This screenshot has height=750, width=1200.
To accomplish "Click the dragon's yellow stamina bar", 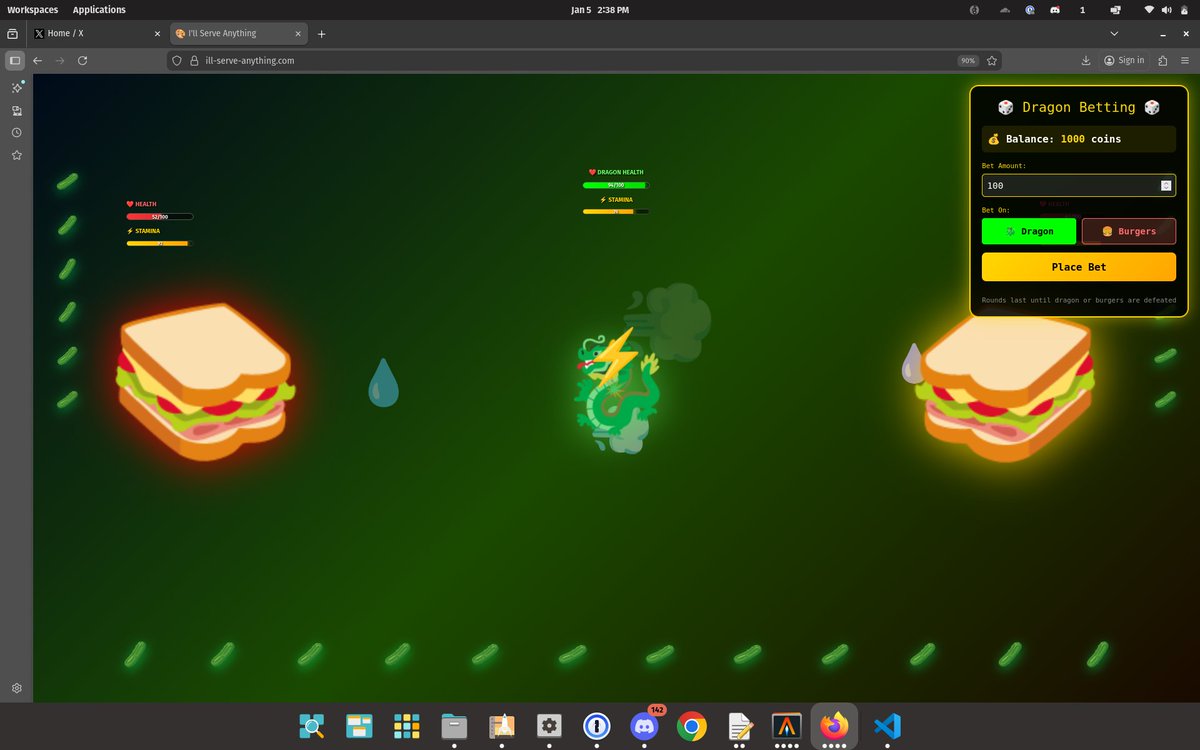I will pyautogui.click(x=616, y=211).
